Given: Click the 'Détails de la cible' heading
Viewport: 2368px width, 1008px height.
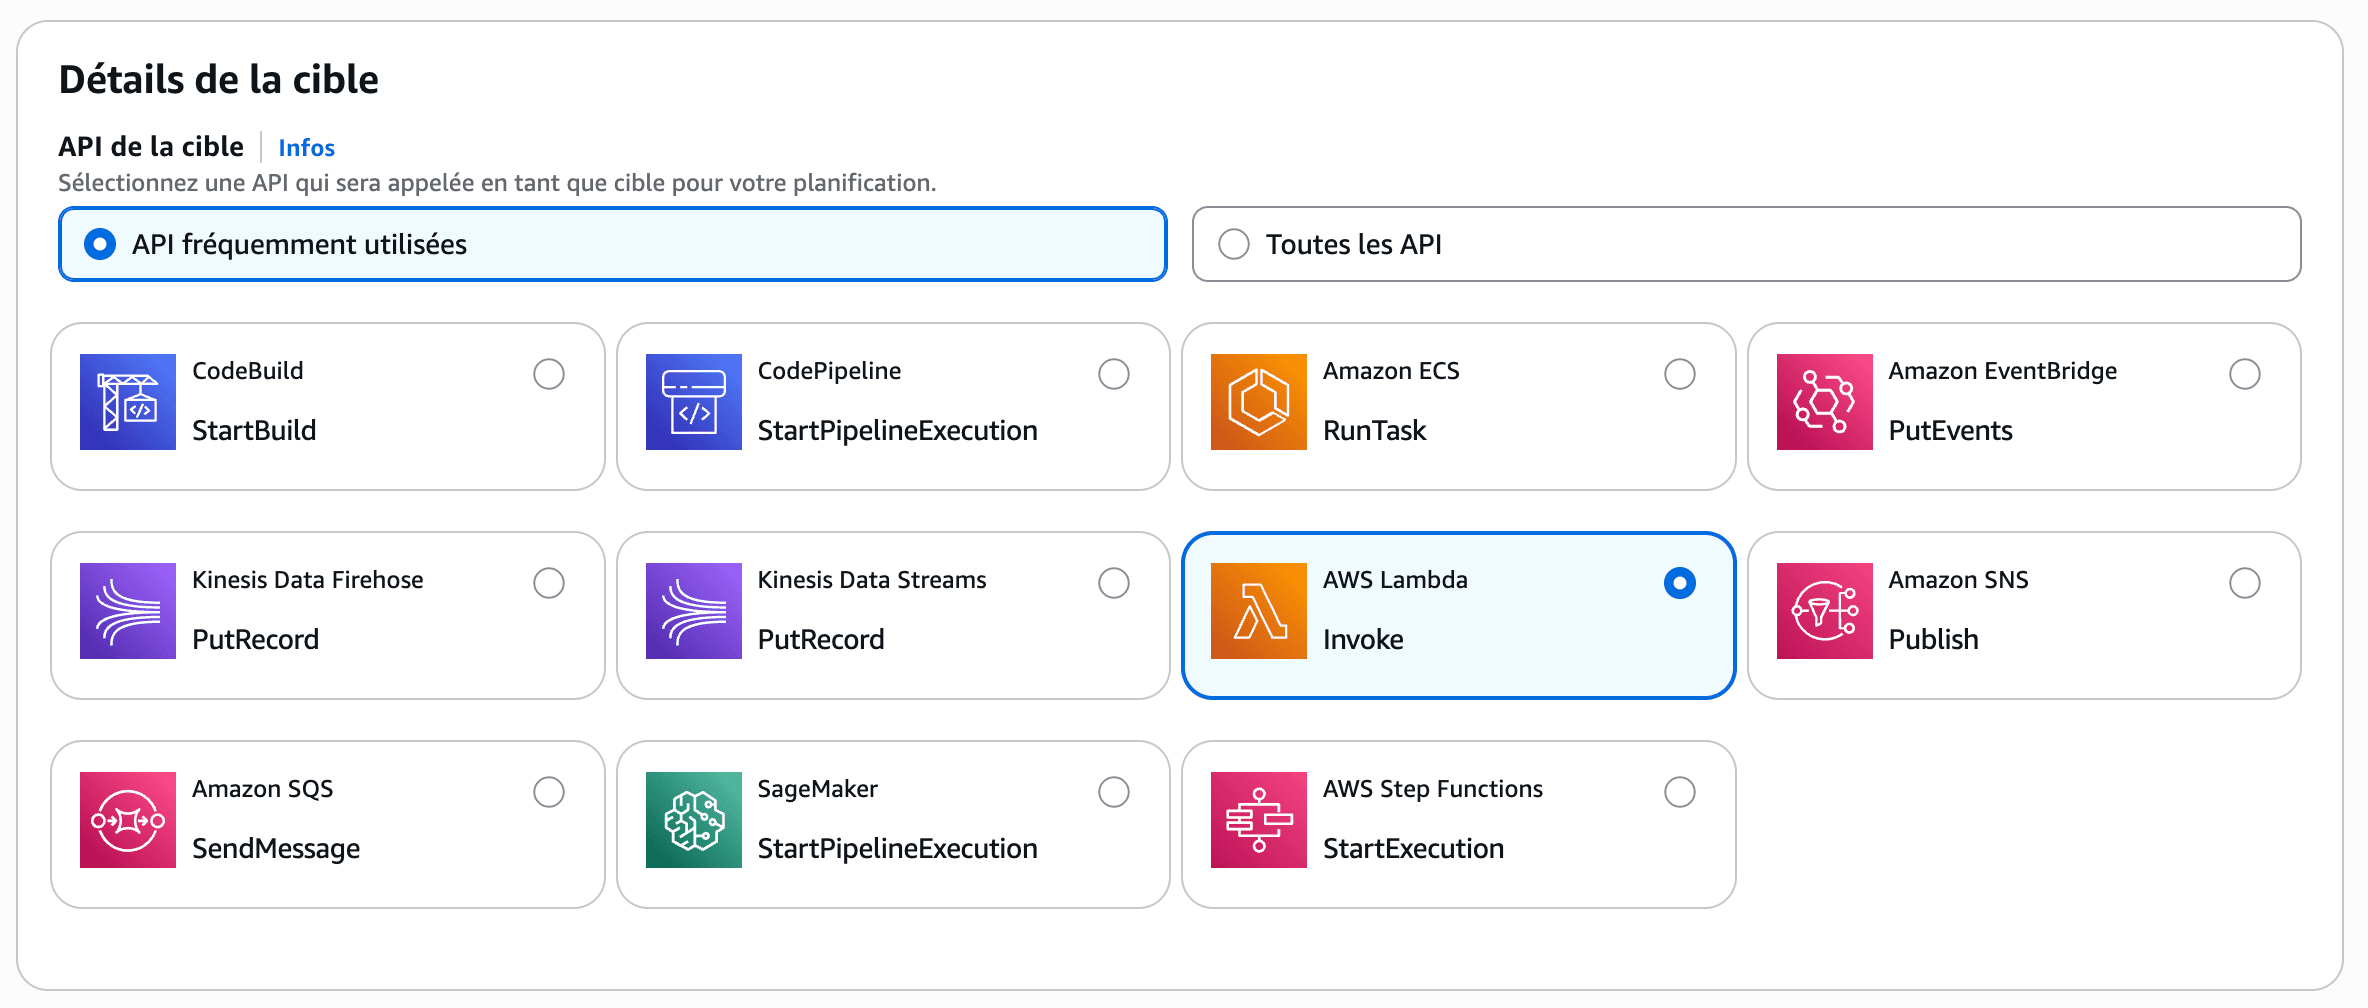Looking at the screenshot, I should [219, 80].
